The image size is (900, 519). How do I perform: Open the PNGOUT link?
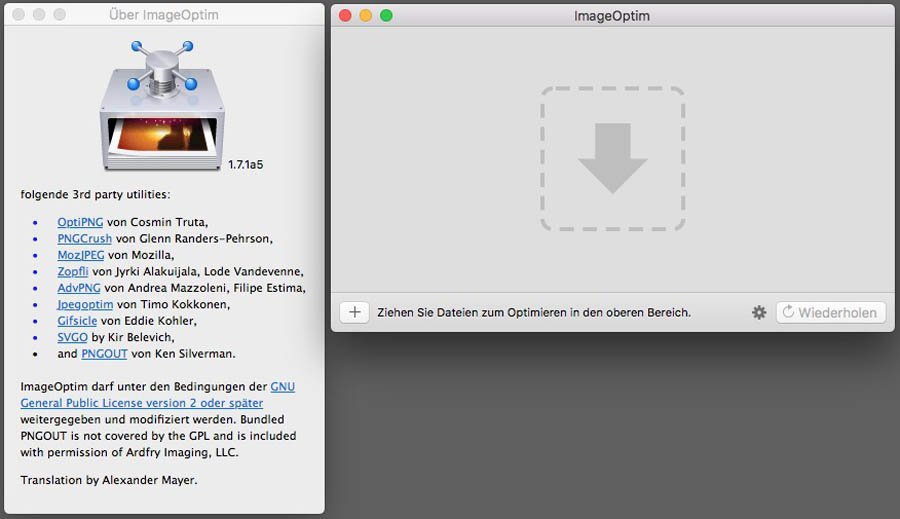click(104, 354)
